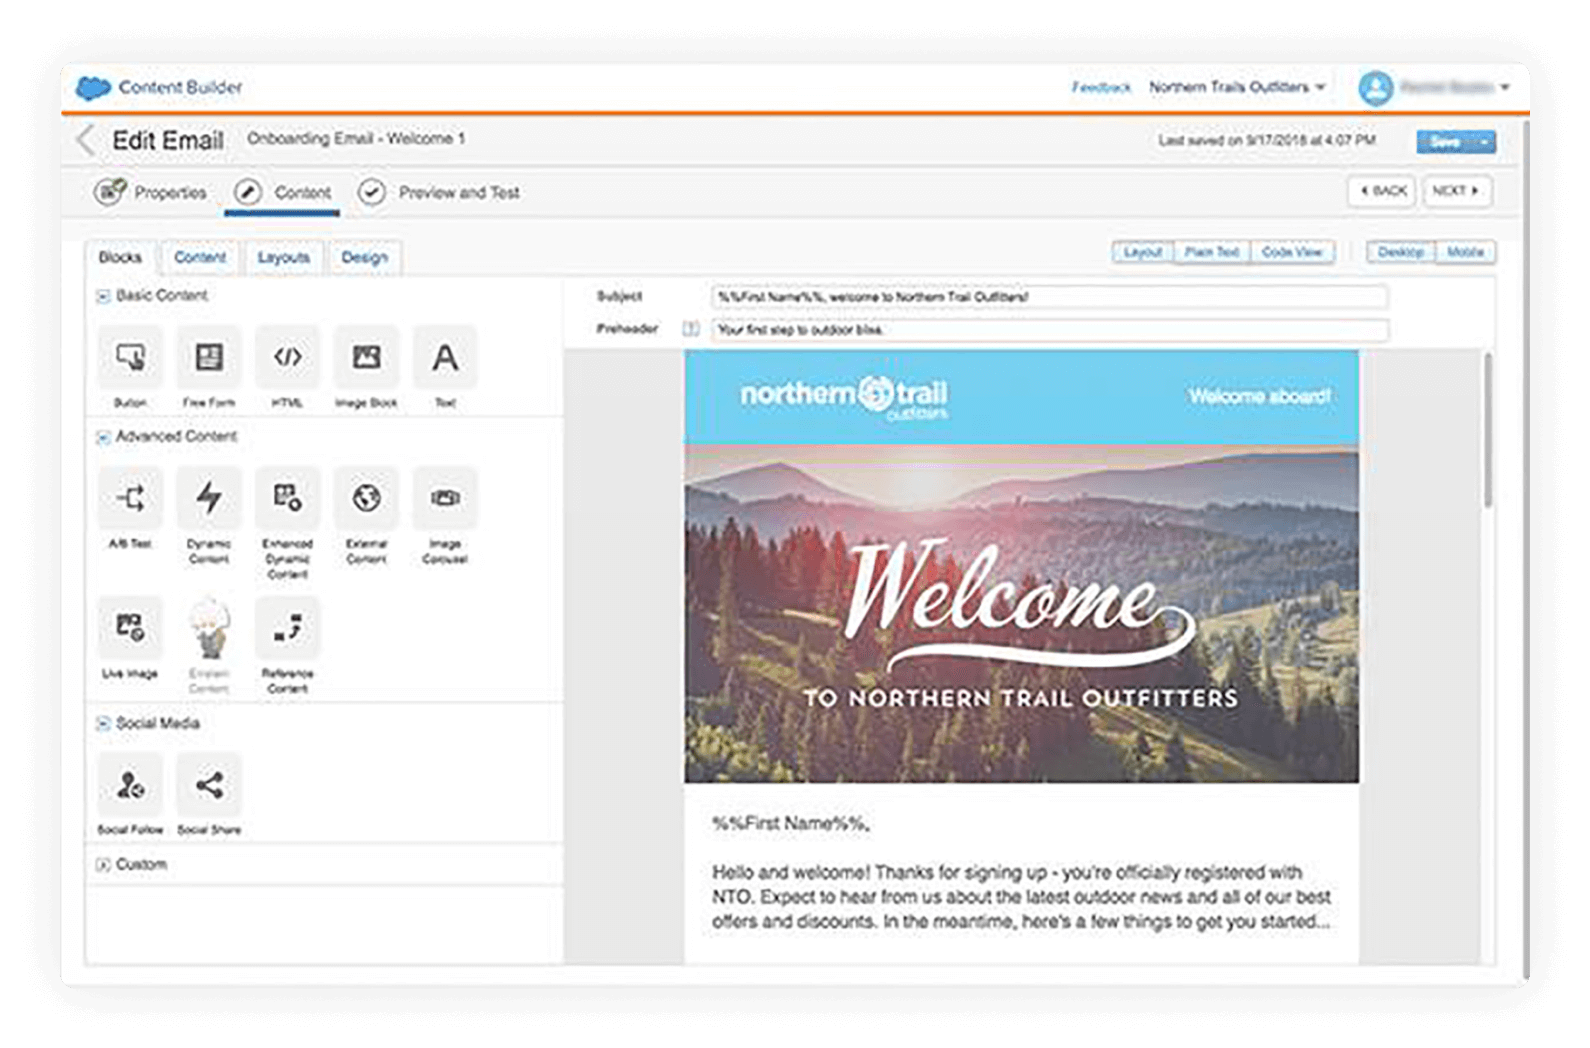This screenshot has height=1048, width=1590.
Task: Select the Social Share block
Action: (209, 785)
